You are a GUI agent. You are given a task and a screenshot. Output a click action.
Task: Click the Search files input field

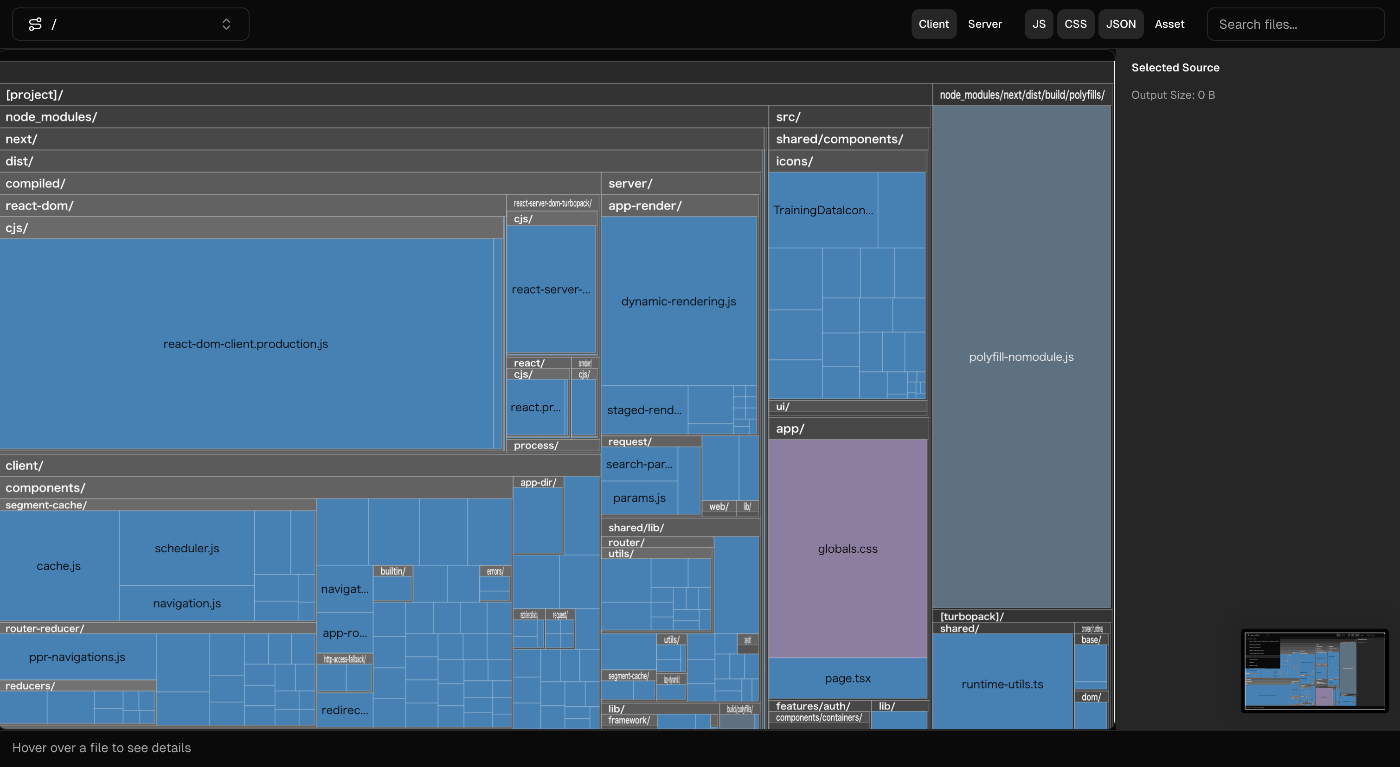coord(1297,24)
